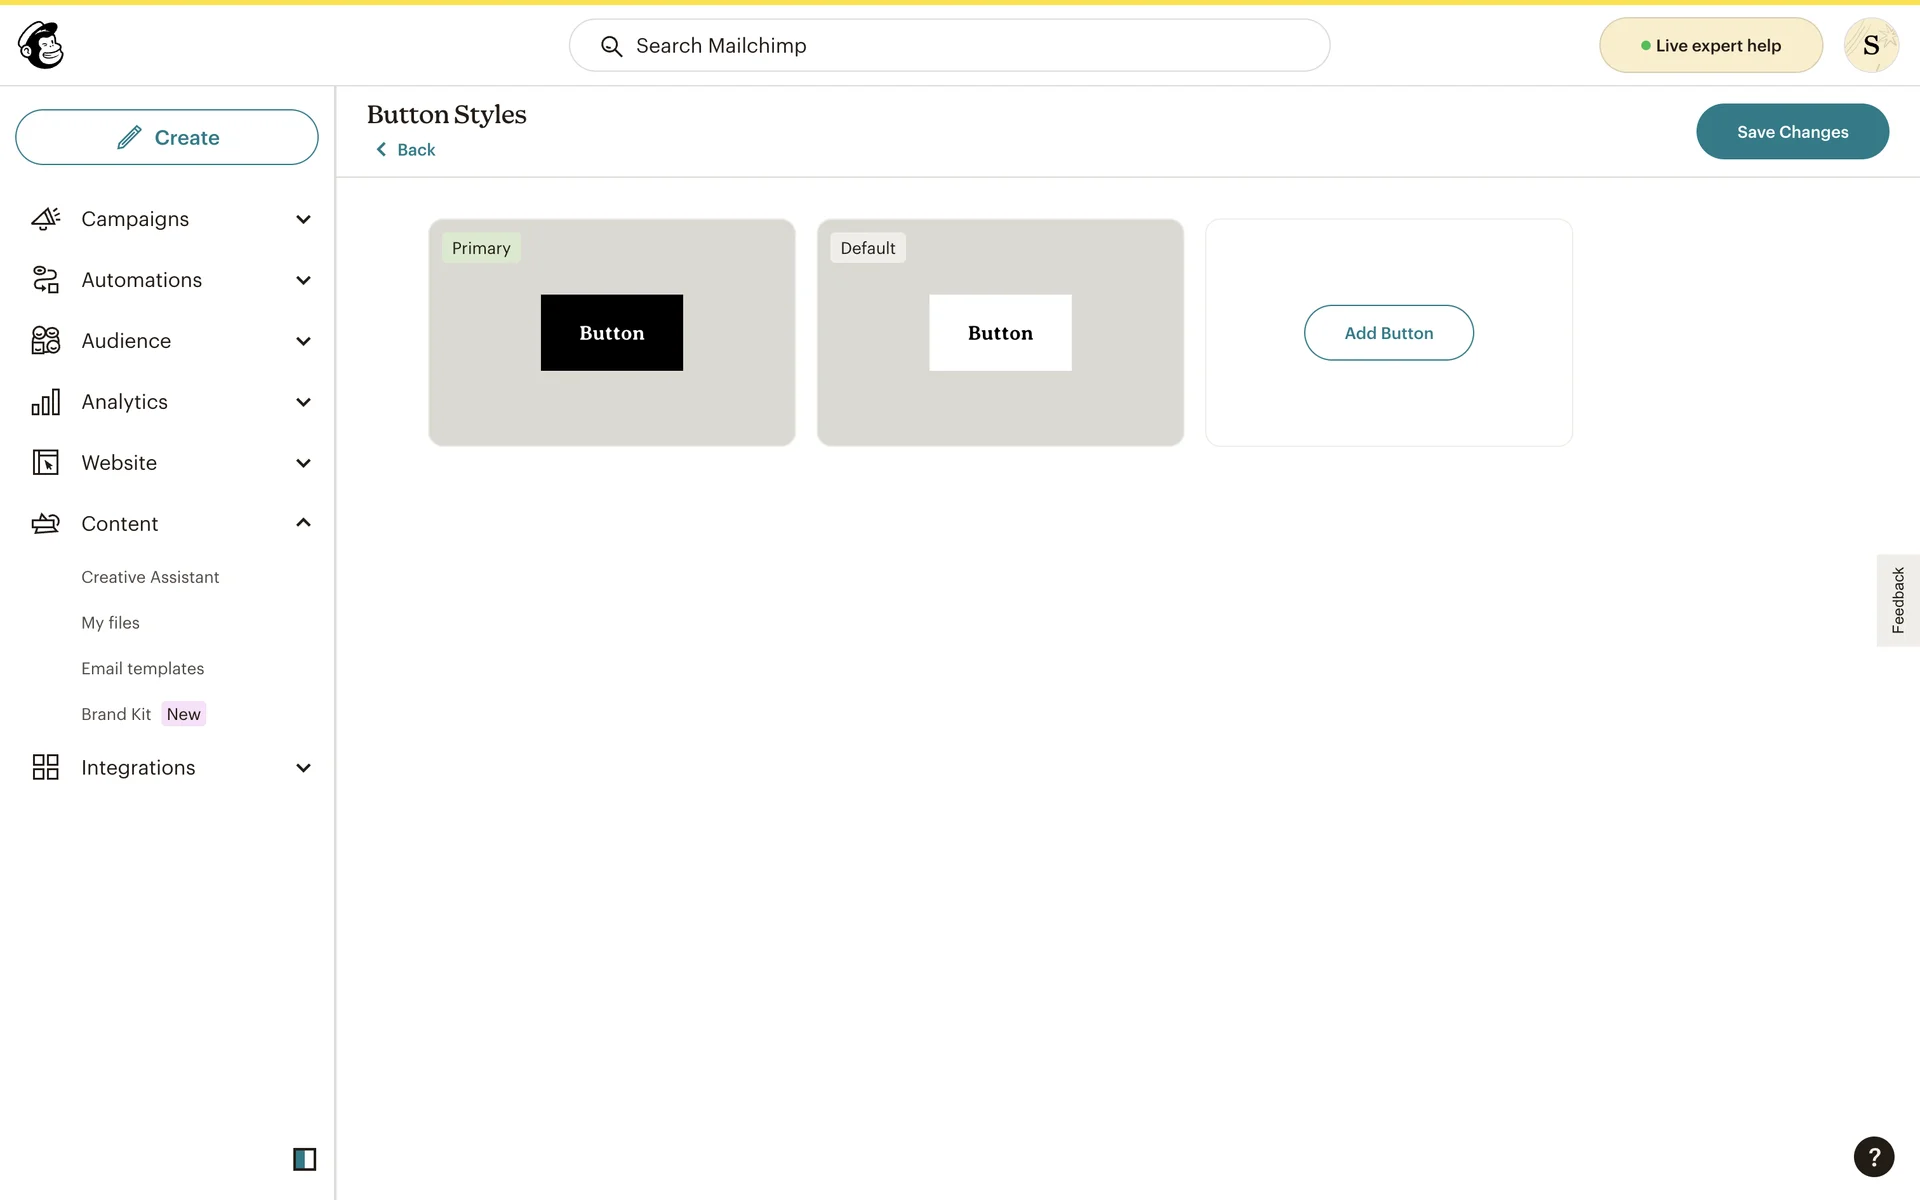Click Save Changes button
The width and height of the screenshot is (1920, 1200).
click(x=1791, y=132)
